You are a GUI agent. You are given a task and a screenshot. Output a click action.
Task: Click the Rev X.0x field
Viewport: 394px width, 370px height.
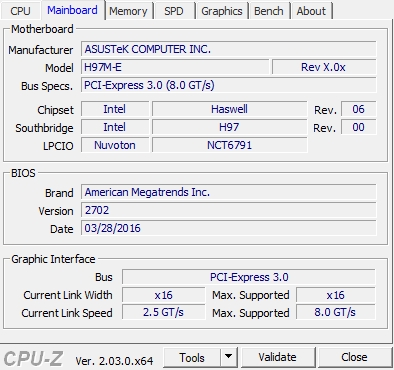click(324, 67)
